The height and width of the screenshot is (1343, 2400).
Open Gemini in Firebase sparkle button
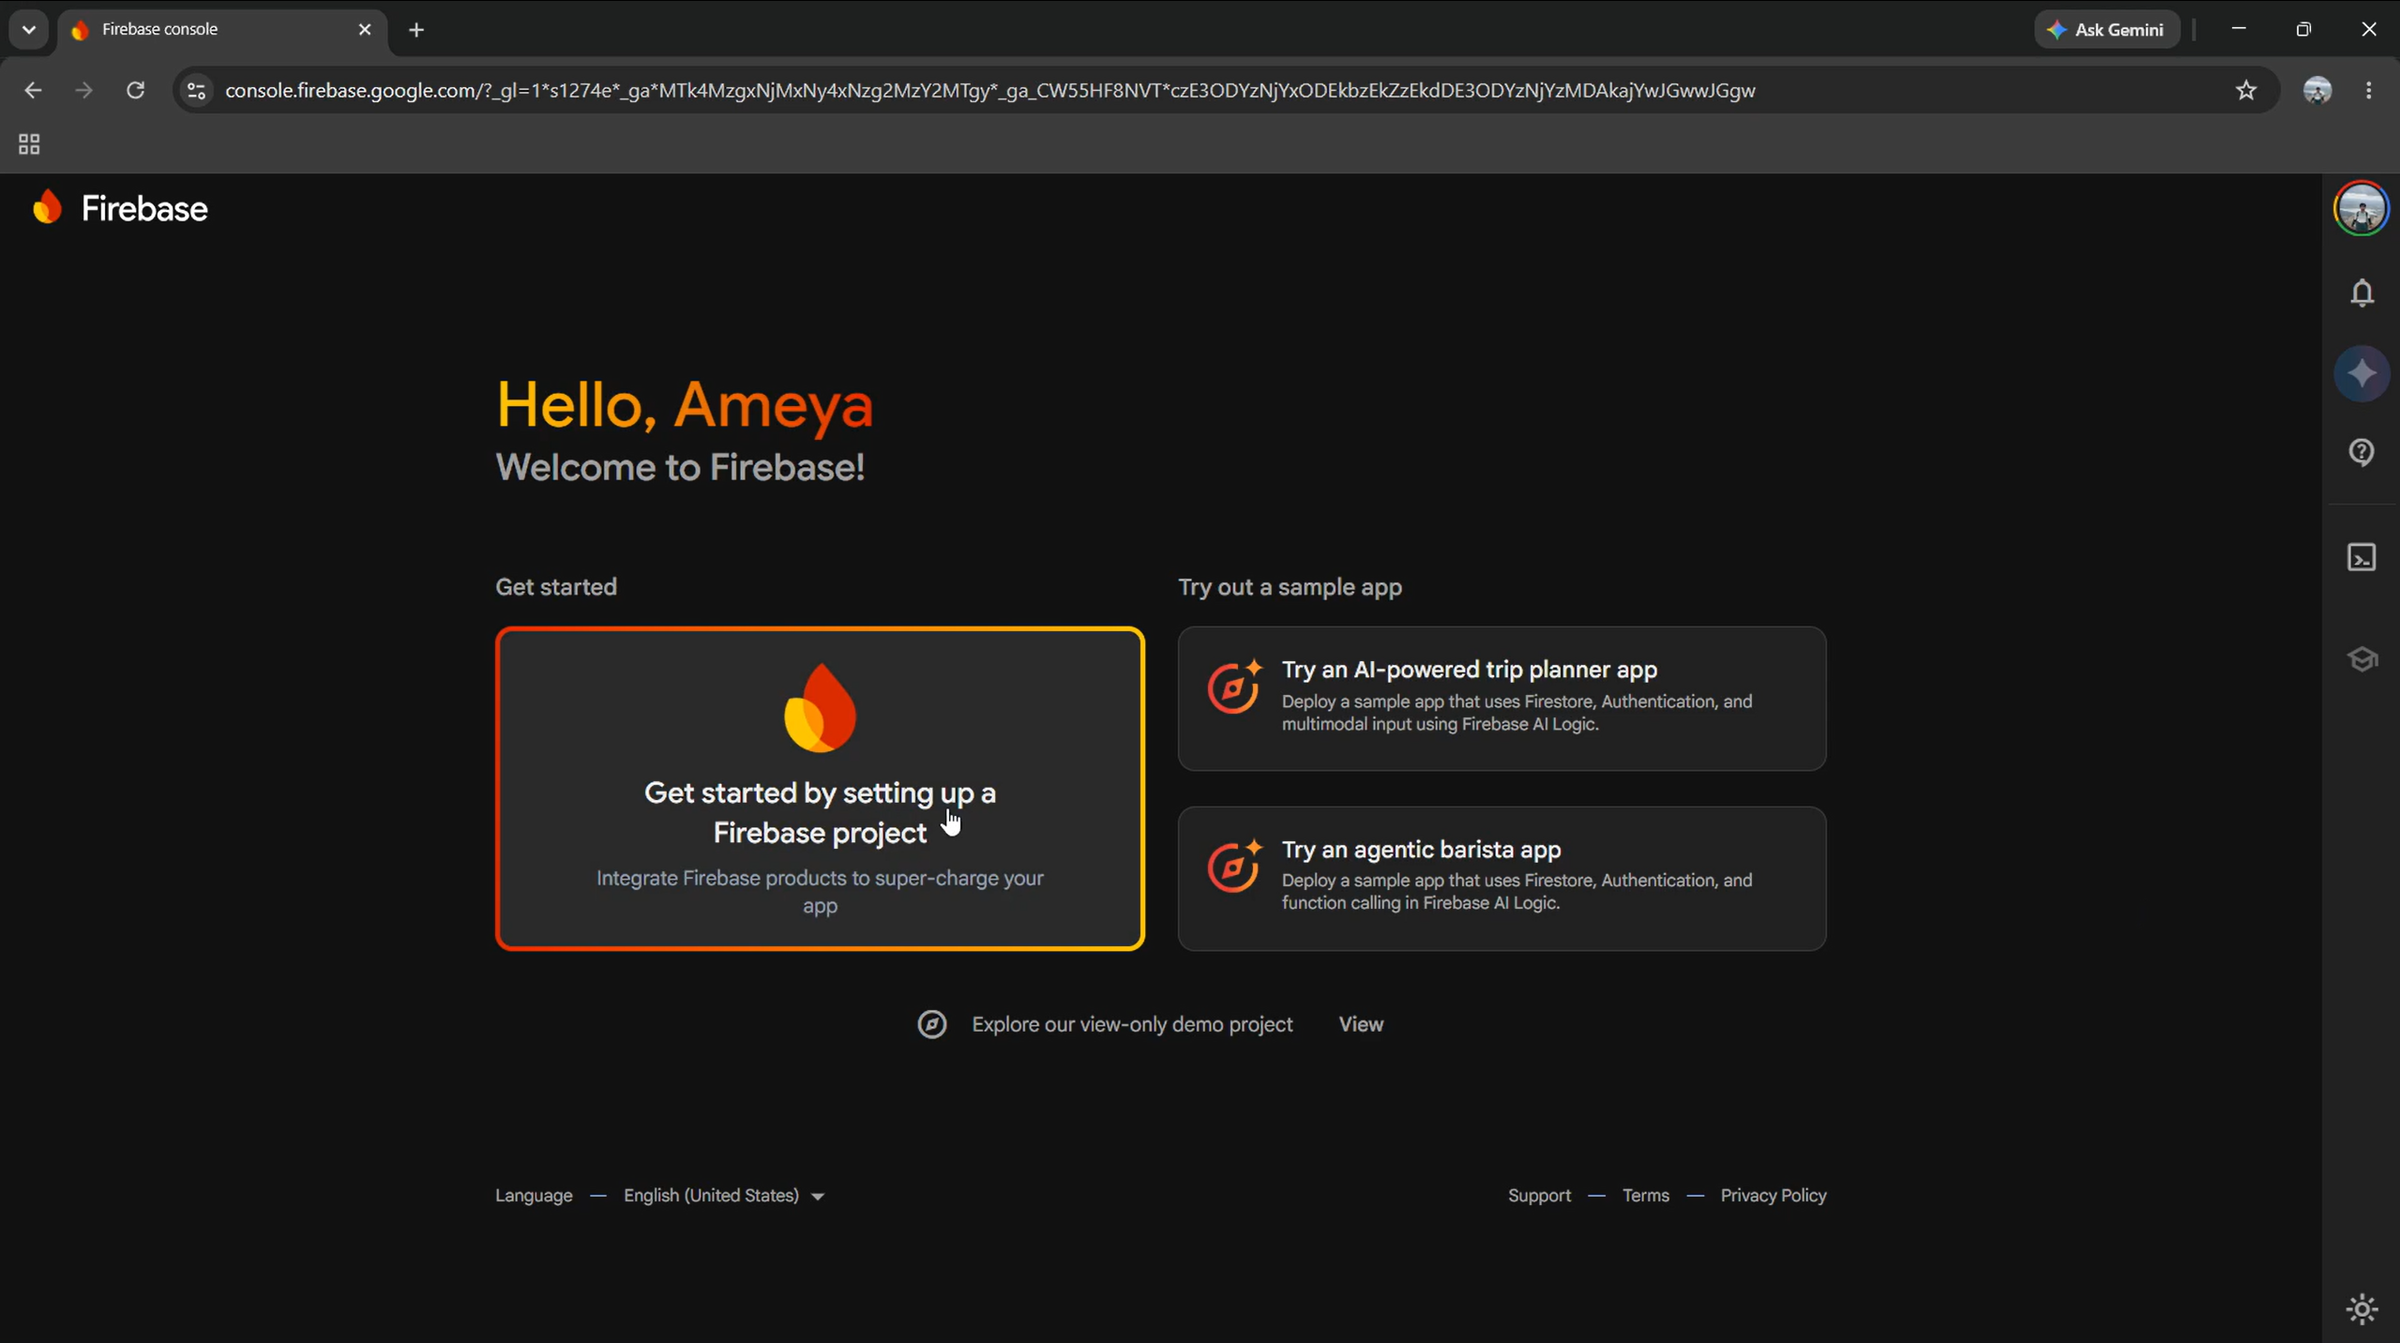coord(2362,374)
